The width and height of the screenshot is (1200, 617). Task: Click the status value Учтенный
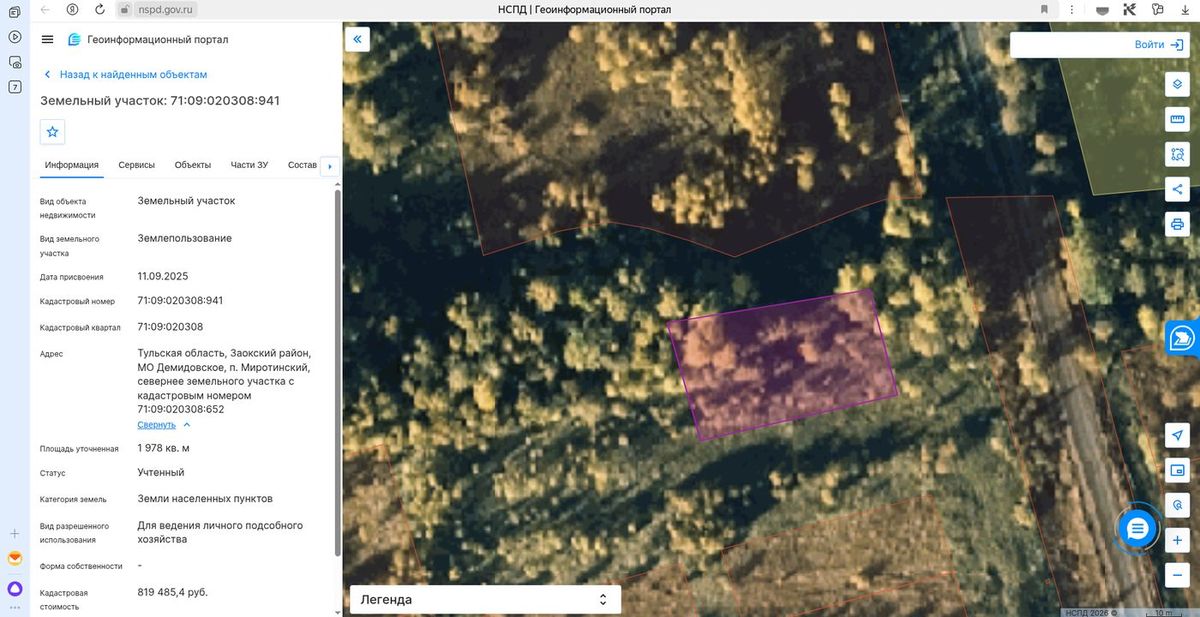tap(161, 472)
